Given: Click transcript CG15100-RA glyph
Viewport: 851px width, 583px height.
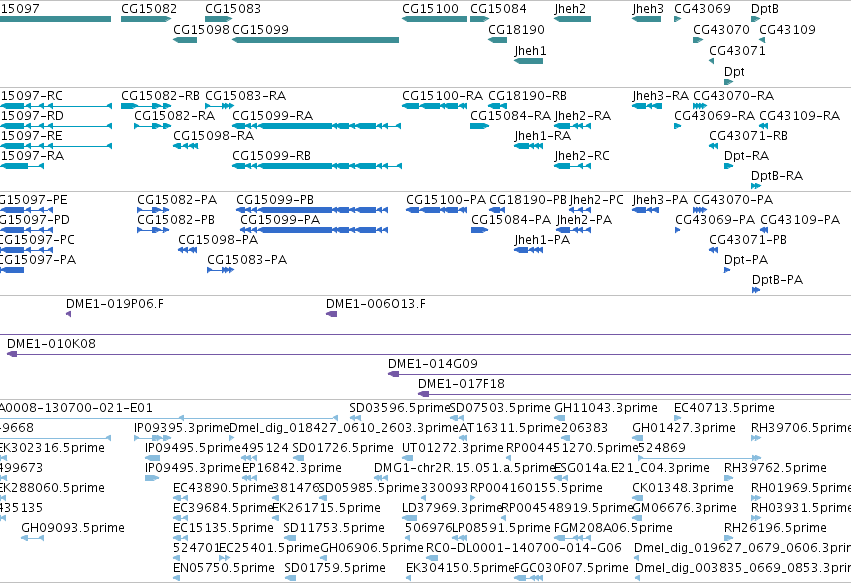Looking at the screenshot, I should (434, 106).
